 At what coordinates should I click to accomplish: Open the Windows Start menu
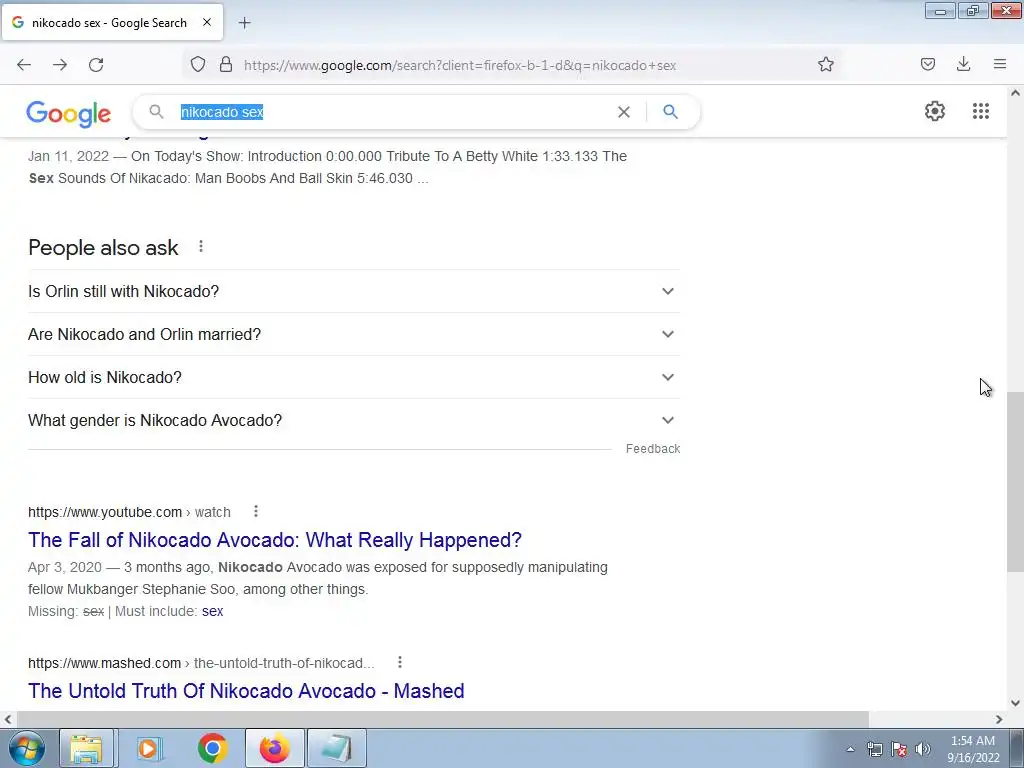tap(26, 748)
